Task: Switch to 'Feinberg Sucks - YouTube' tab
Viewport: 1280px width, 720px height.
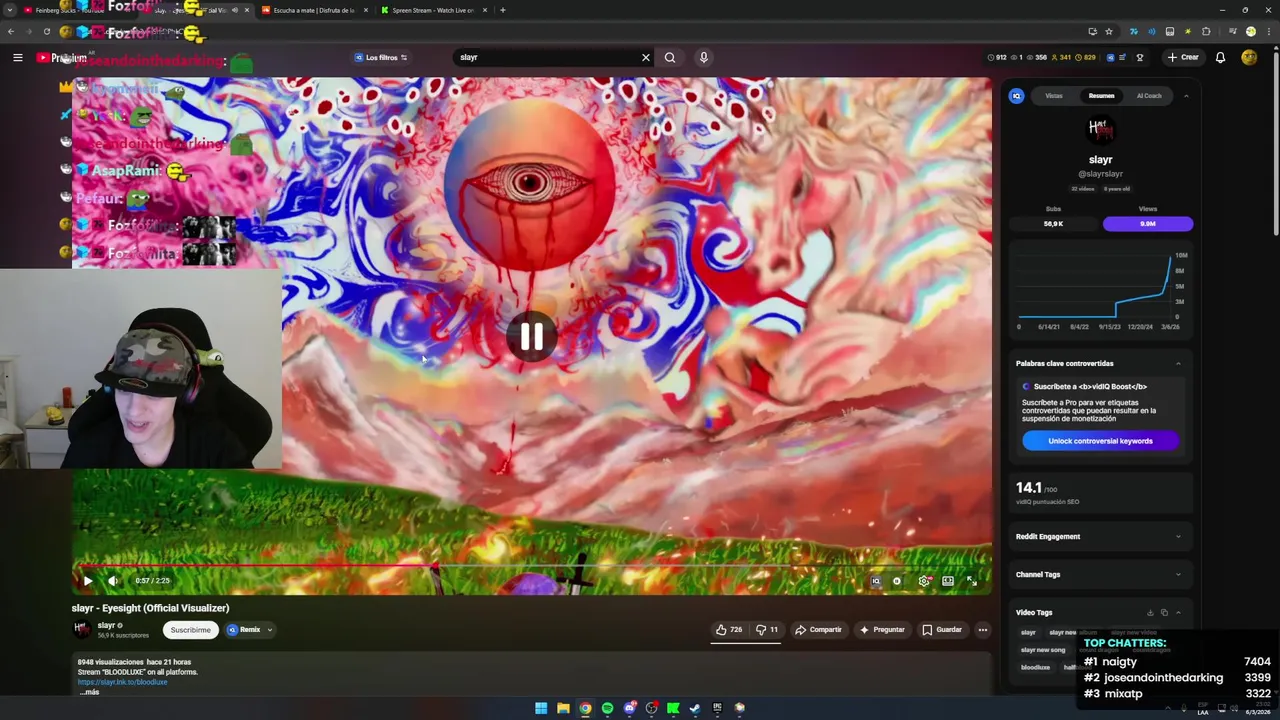Action: [75, 10]
